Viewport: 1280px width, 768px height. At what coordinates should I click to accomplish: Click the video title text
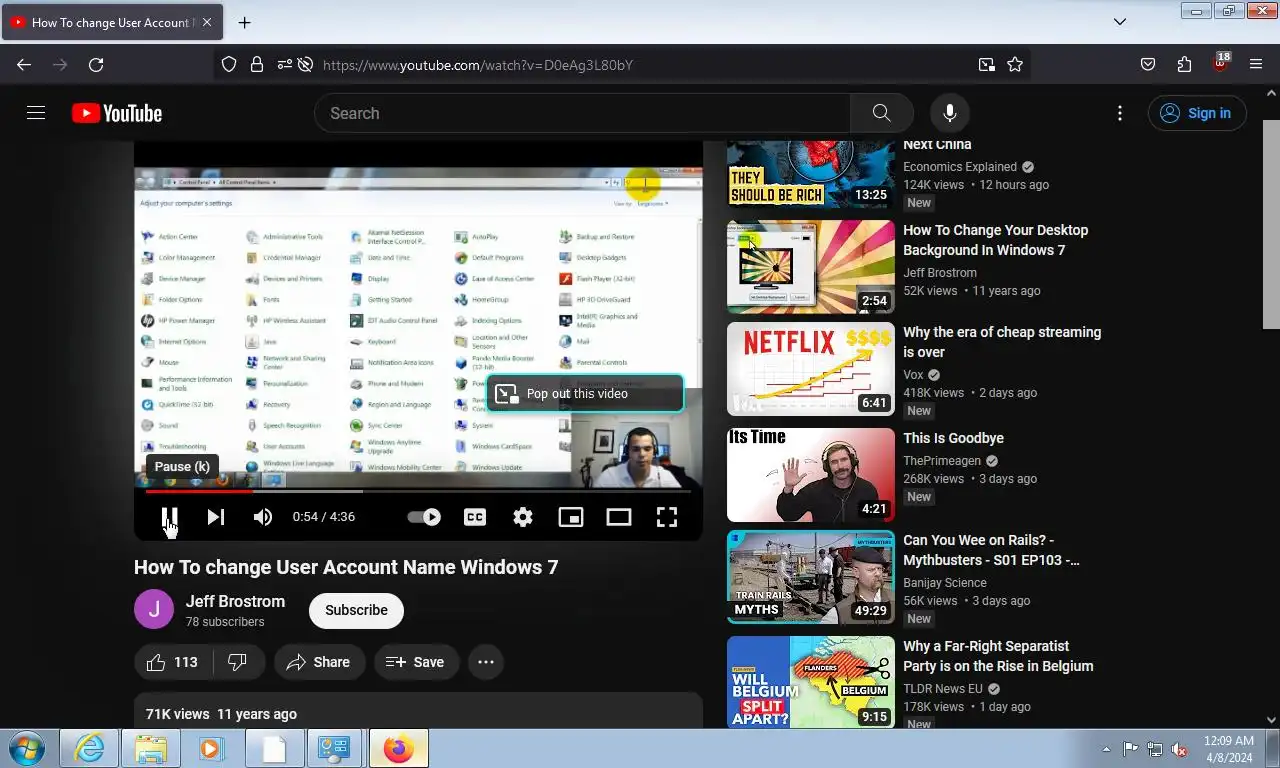[x=346, y=567]
